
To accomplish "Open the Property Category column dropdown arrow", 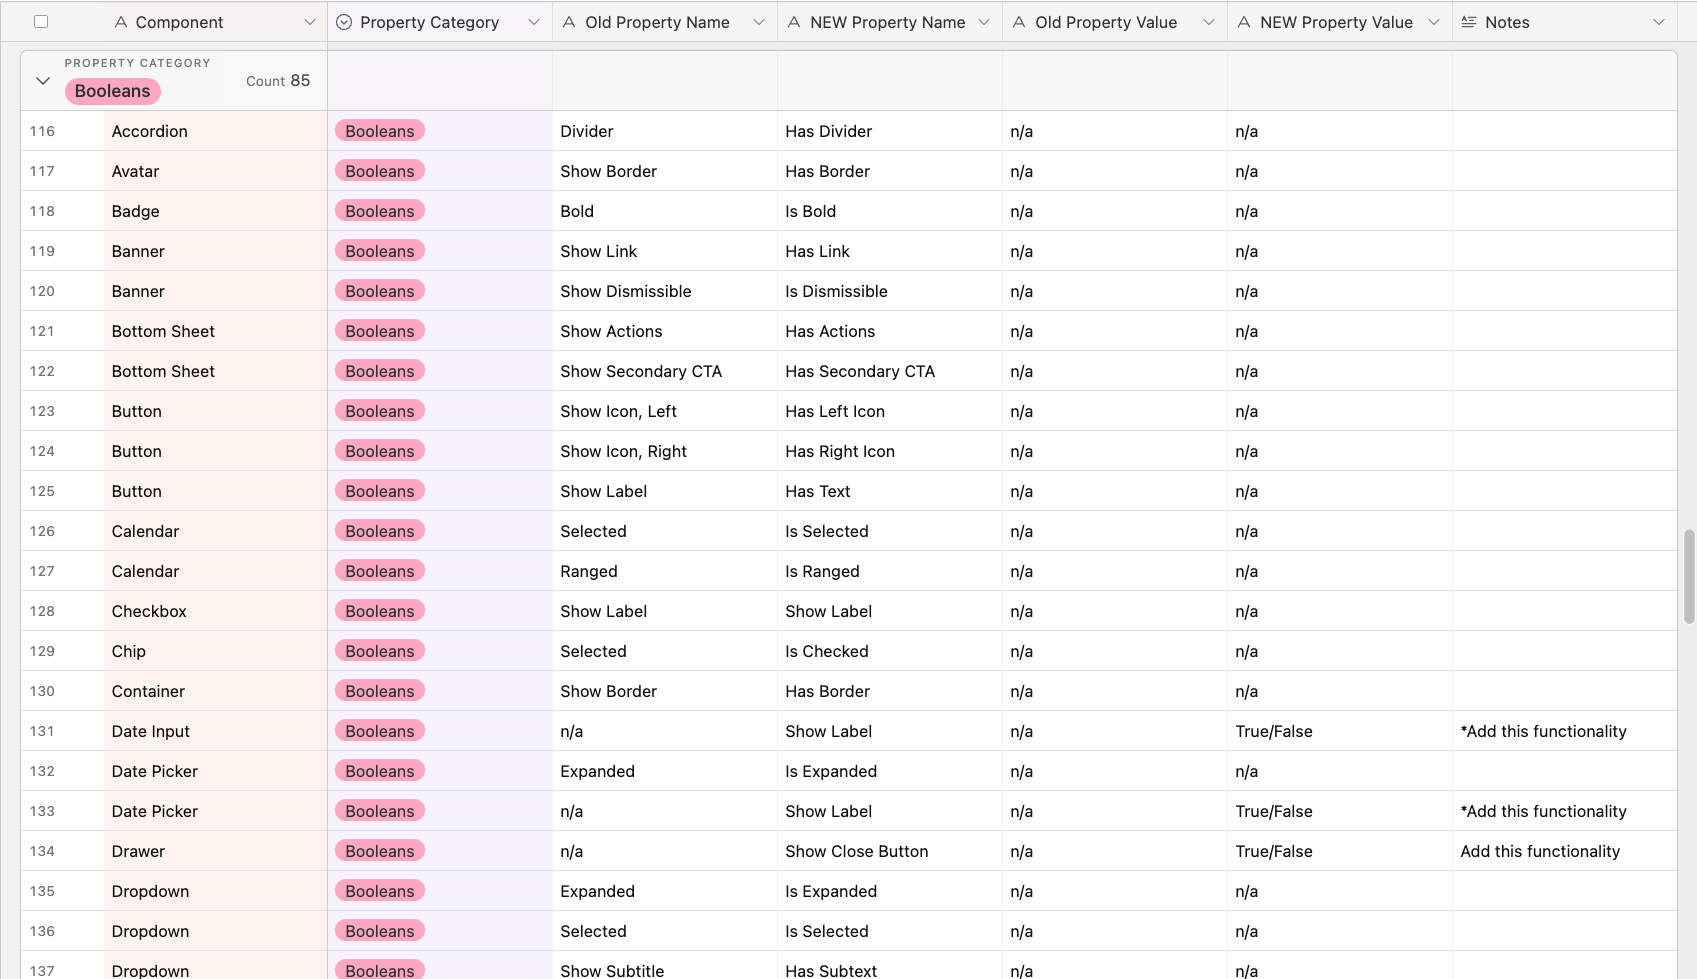I will (x=534, y=22).
